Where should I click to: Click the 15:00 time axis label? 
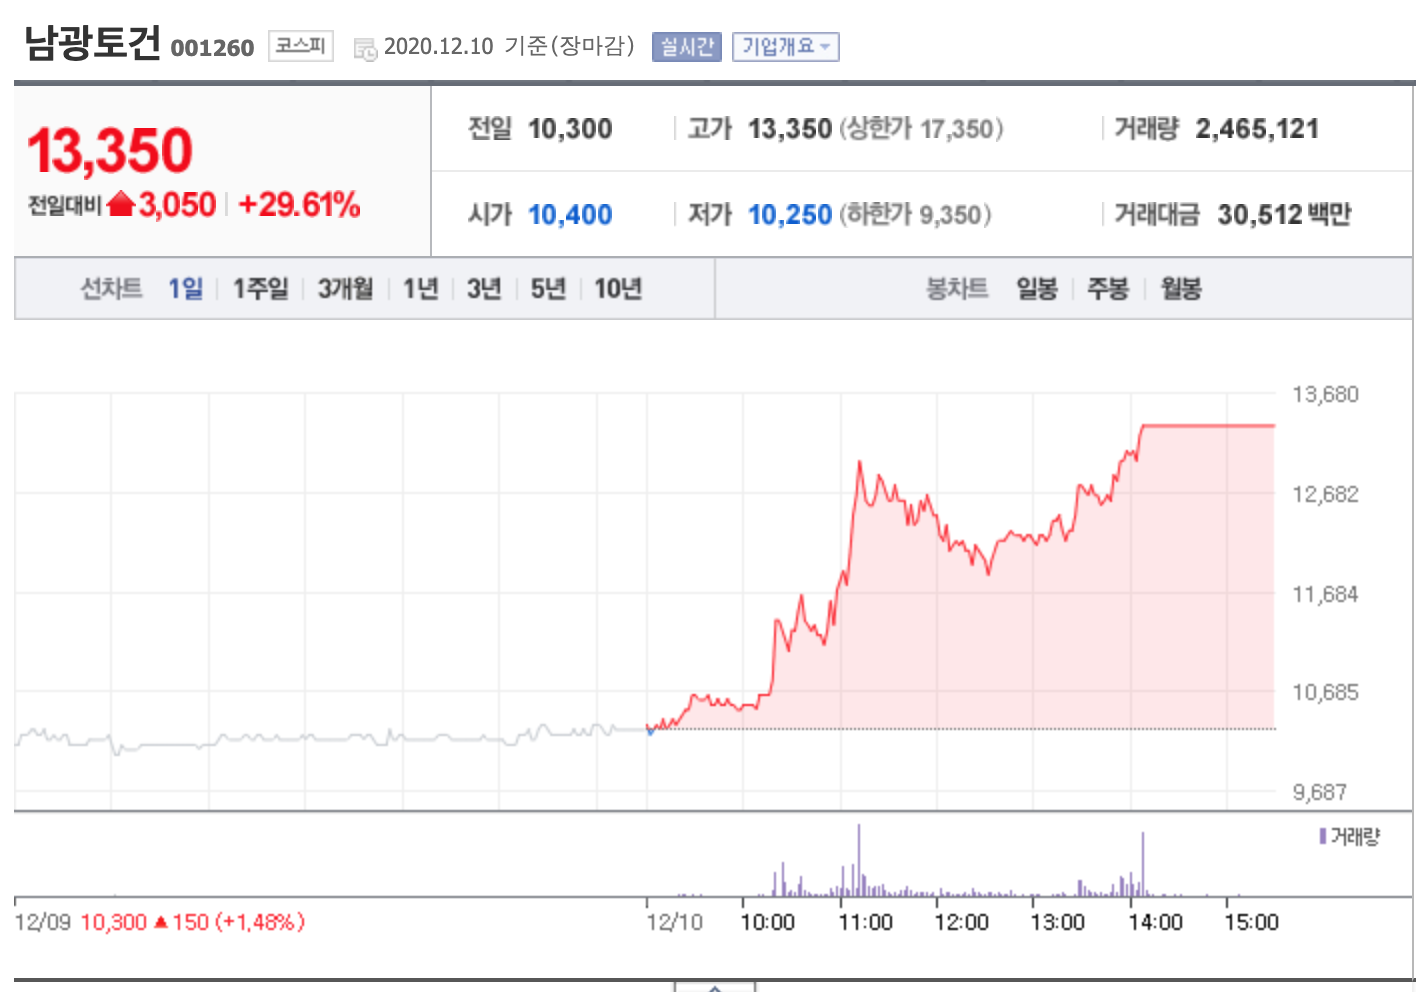coord(1251,922)
